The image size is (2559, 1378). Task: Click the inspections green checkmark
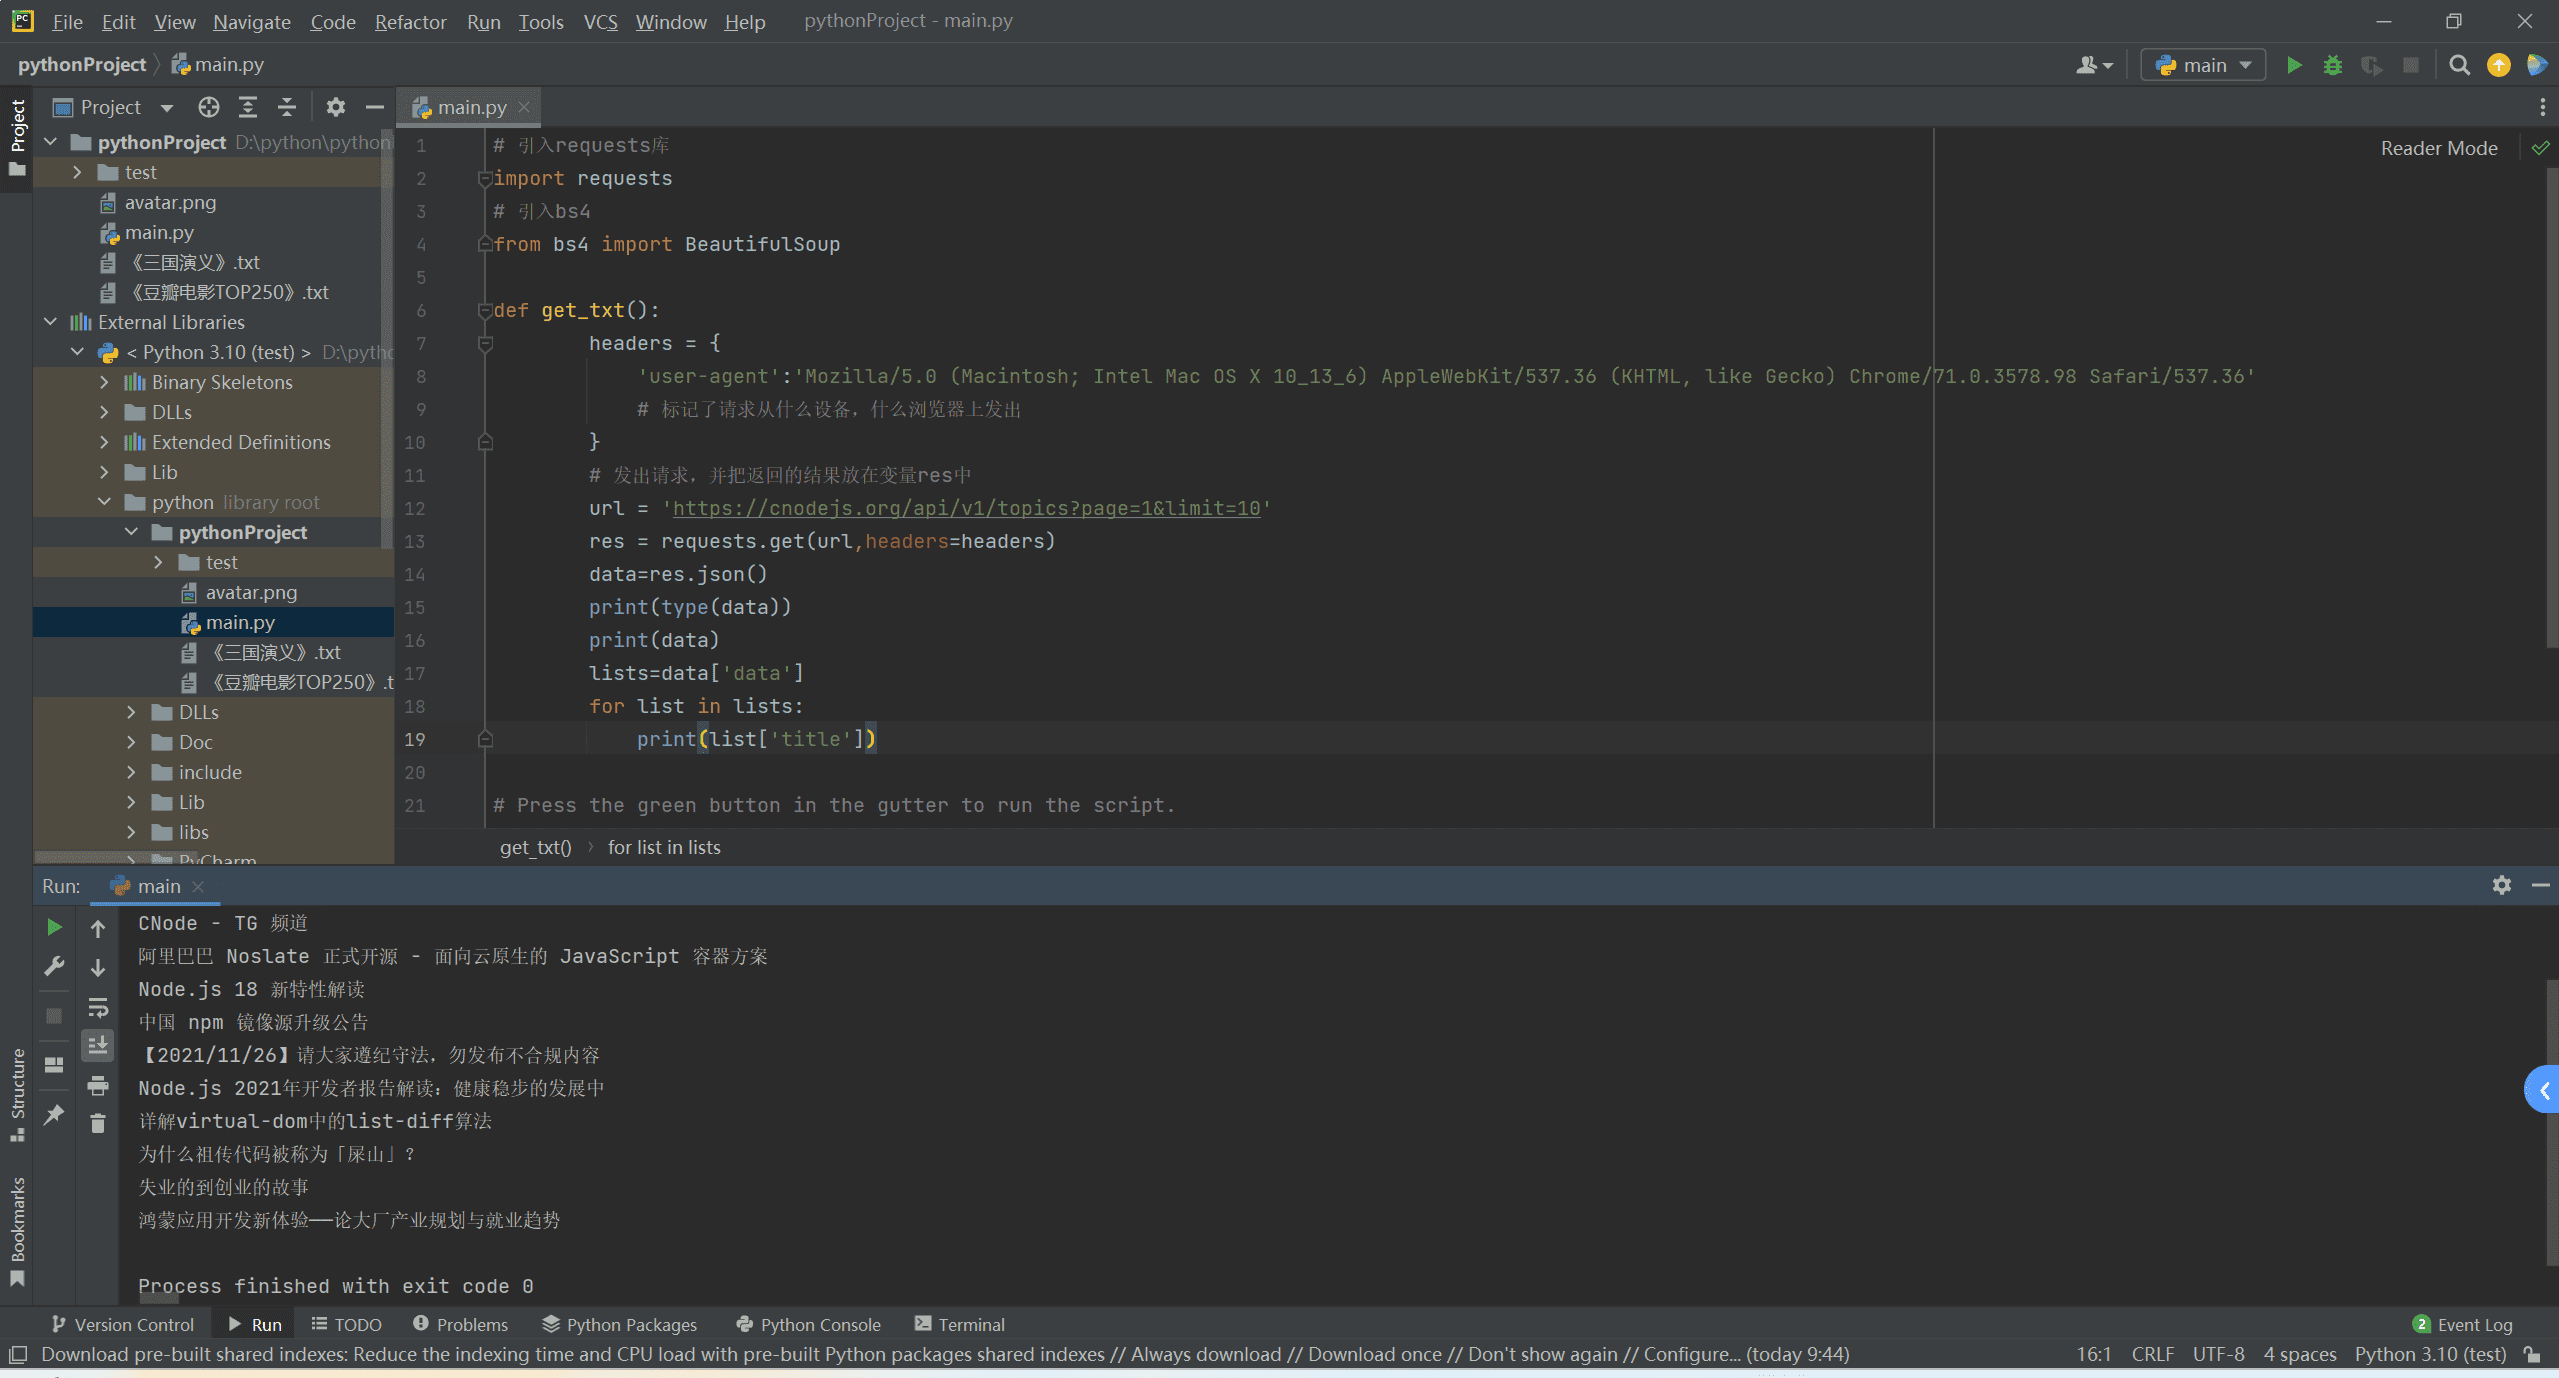2541,148
